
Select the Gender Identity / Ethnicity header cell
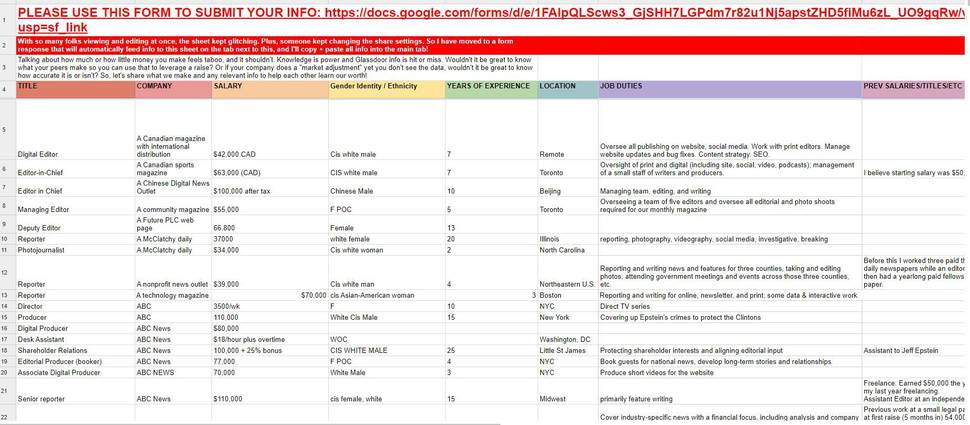click(x=387, y=89)
